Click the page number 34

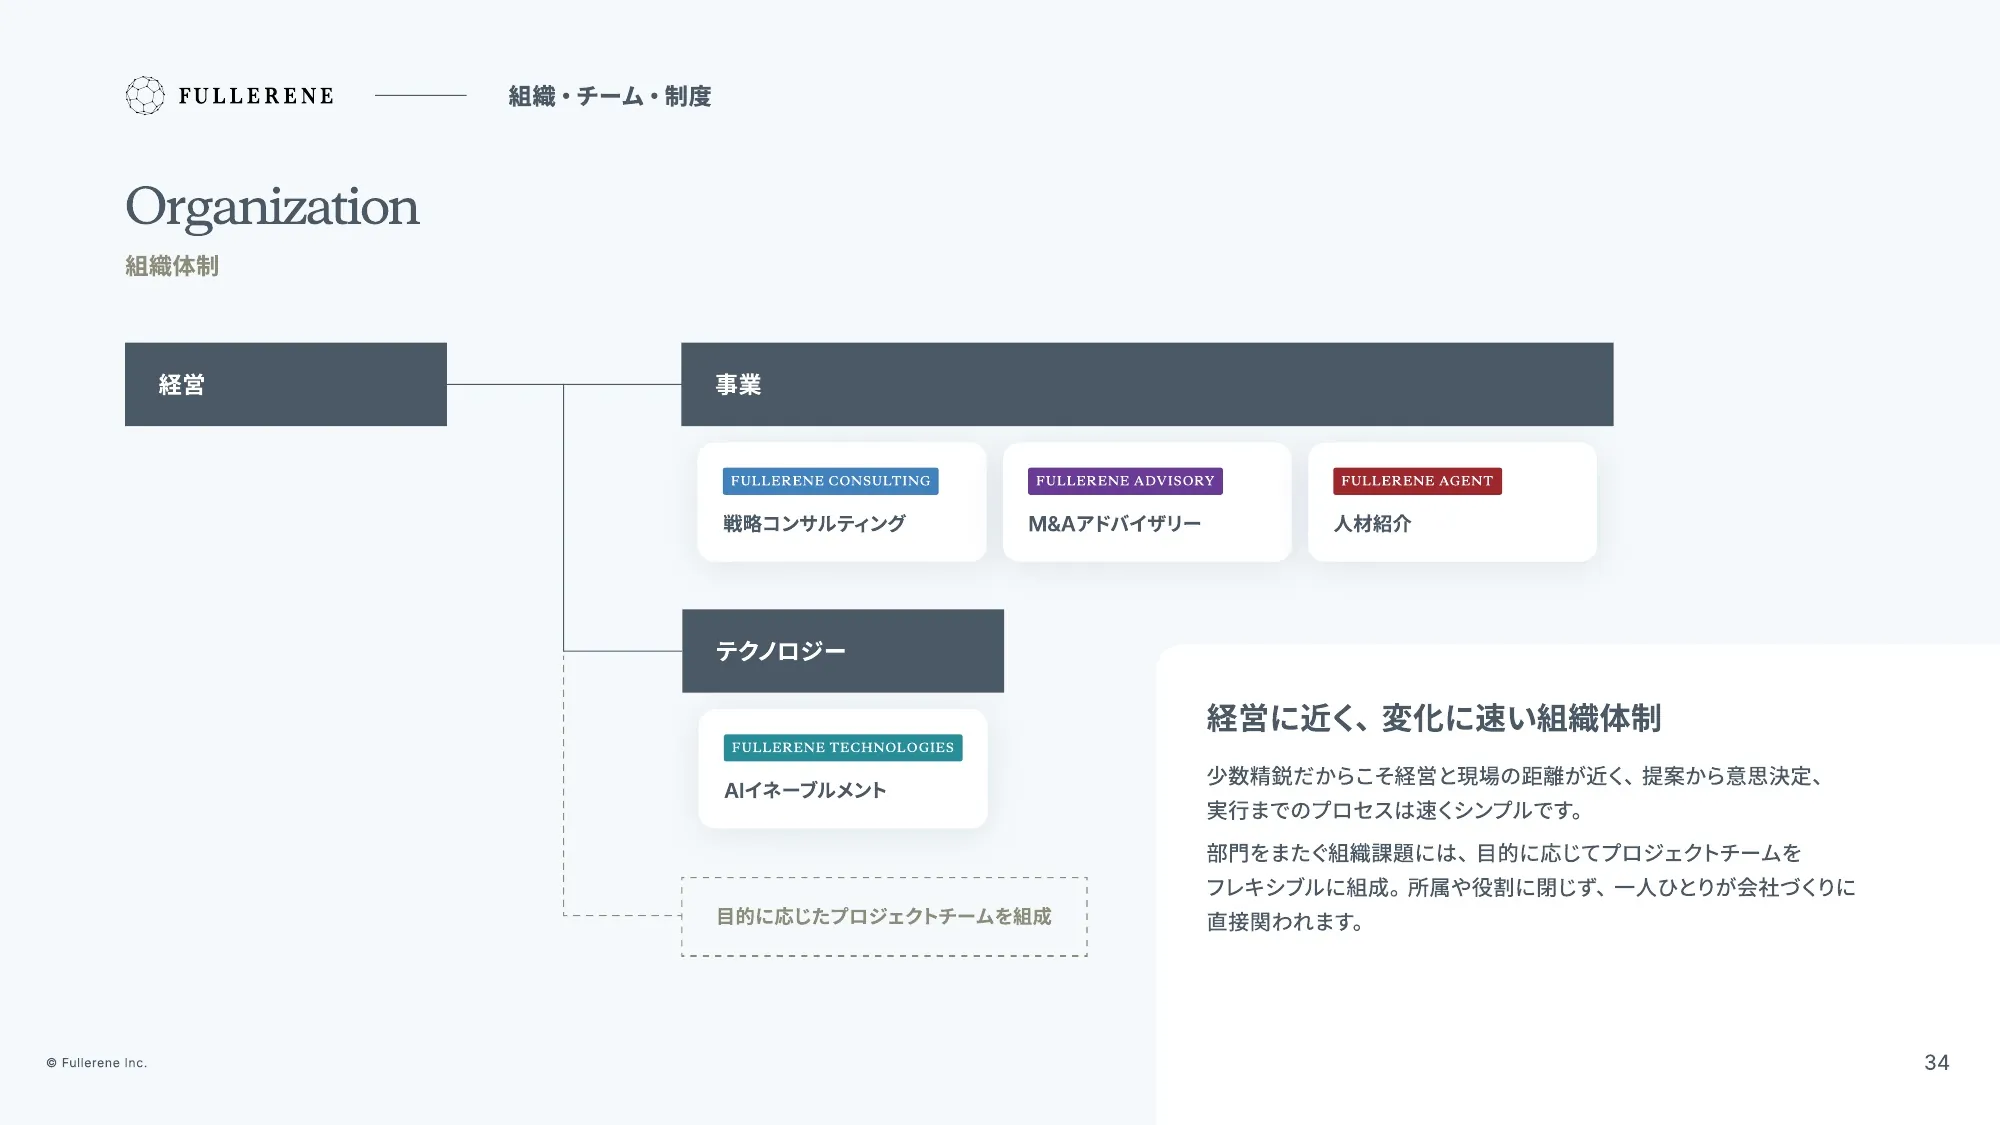(x=1937, y=1062)
